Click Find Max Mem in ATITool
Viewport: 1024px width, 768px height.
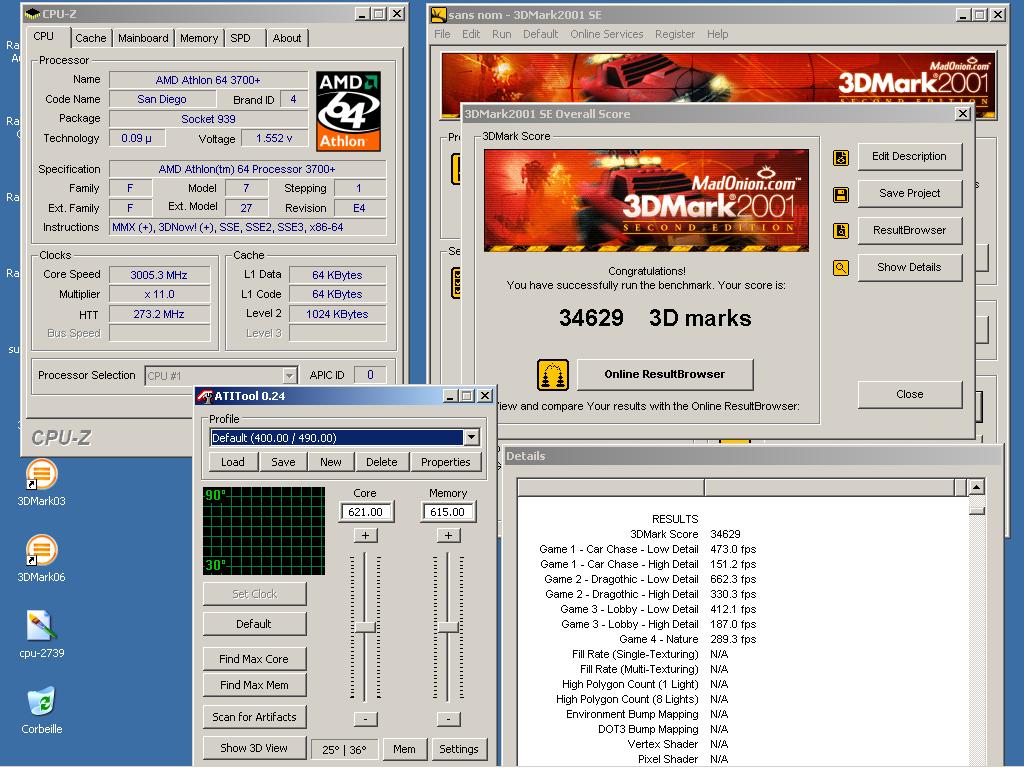click(x=254, y=685)
